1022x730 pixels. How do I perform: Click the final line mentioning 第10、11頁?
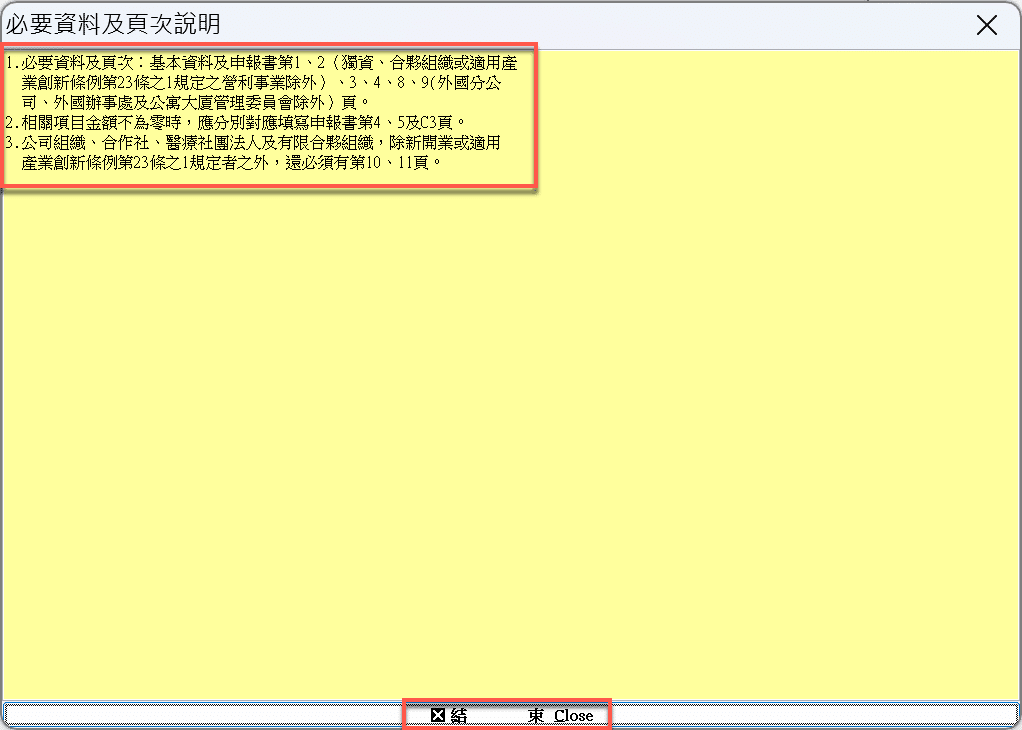[231, 162]
